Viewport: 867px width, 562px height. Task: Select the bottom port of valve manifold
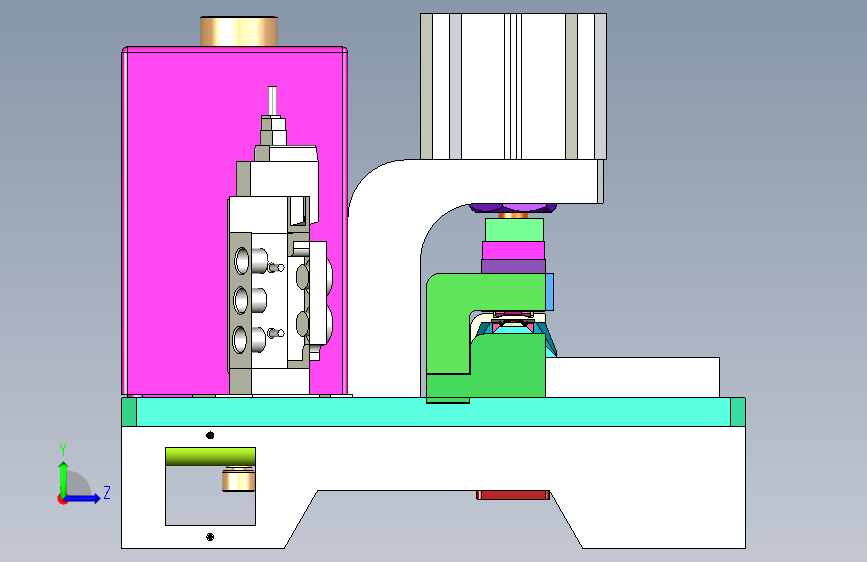[x=241, y=340]
